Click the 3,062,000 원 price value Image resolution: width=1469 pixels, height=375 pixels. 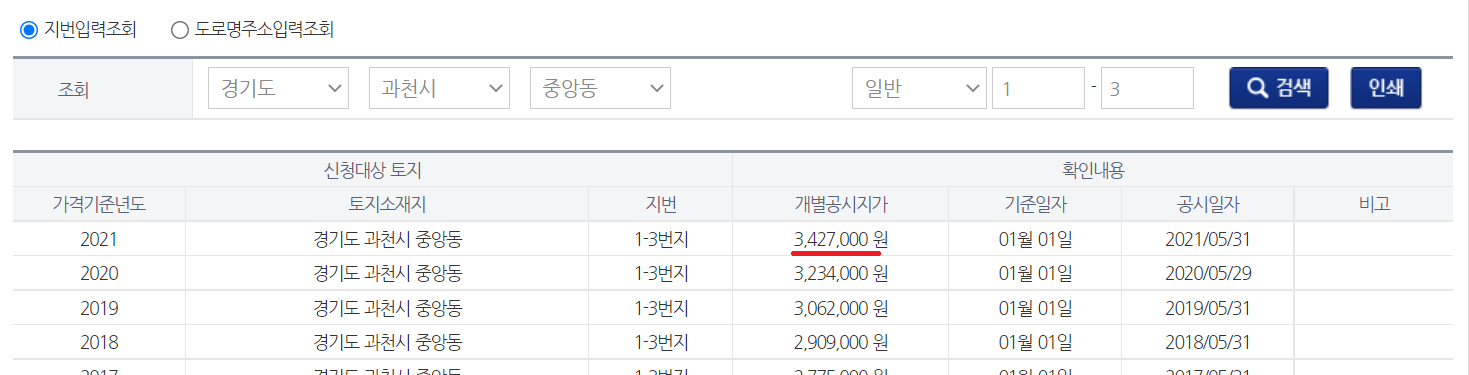[x=841, y=308]
